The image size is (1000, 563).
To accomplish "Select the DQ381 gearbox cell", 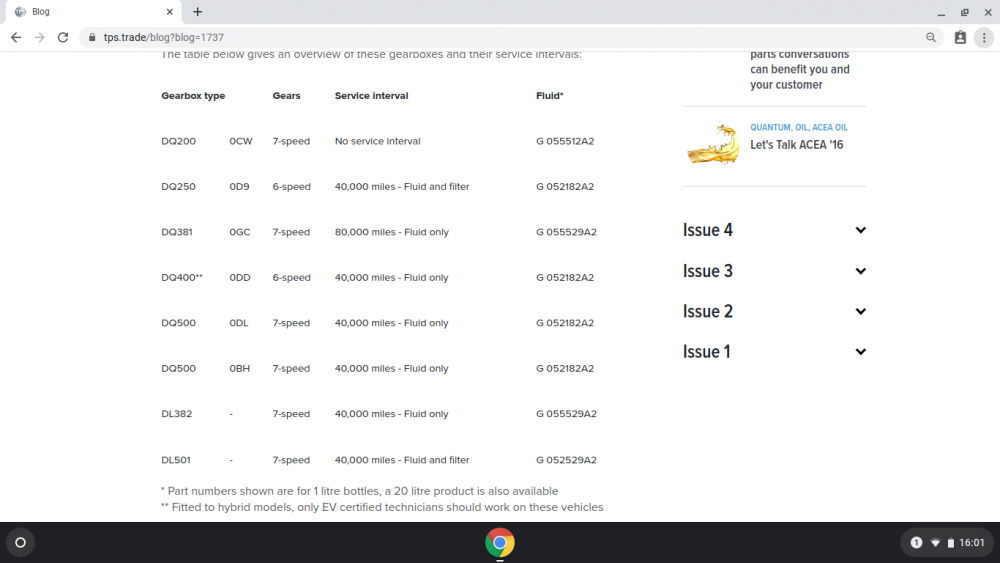I will pos(177,232).
